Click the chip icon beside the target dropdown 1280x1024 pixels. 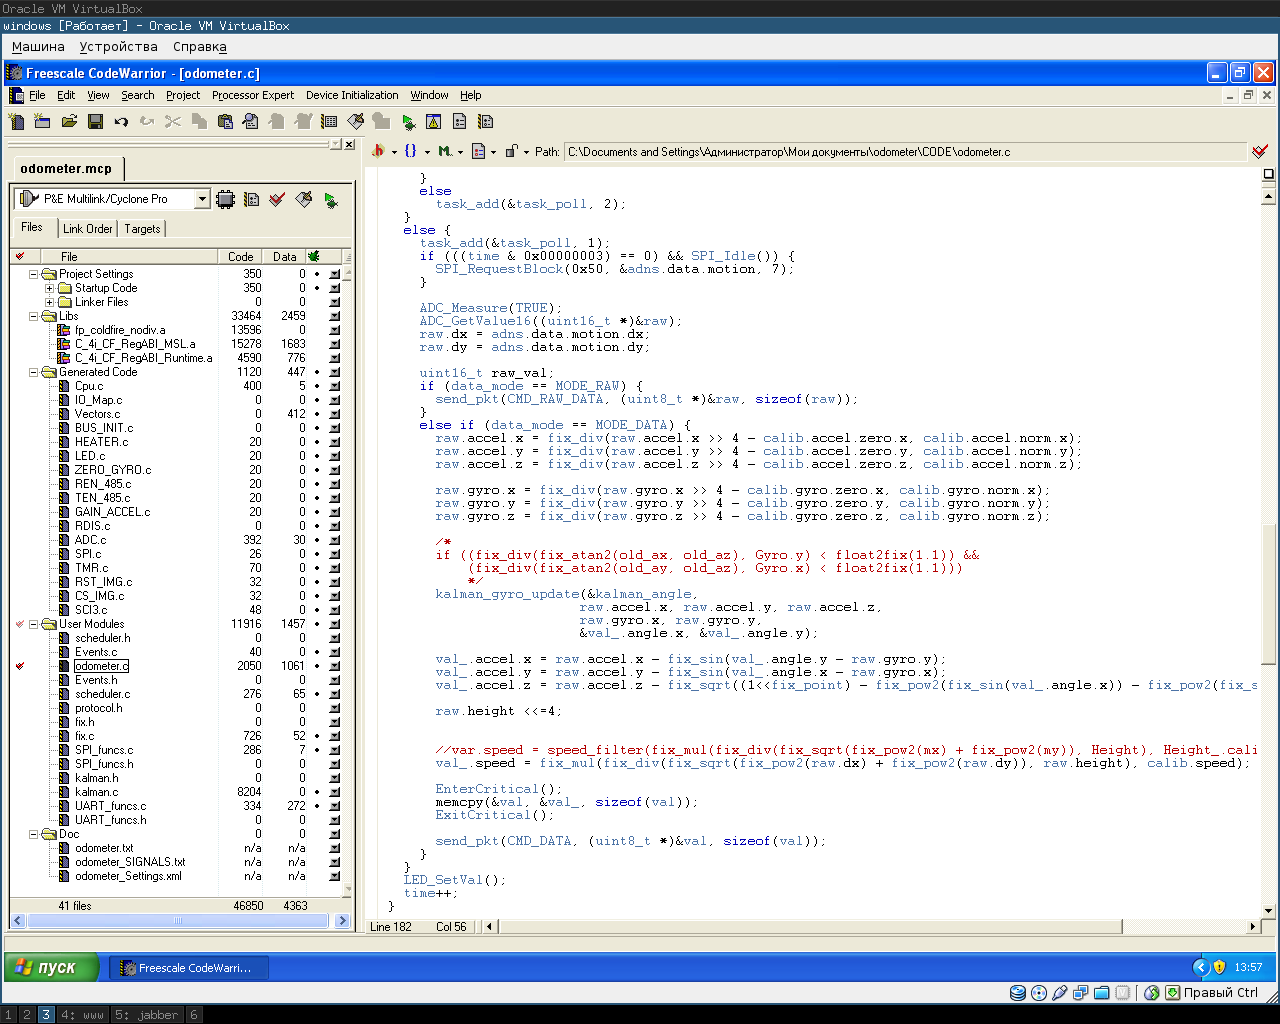point(226,200)
